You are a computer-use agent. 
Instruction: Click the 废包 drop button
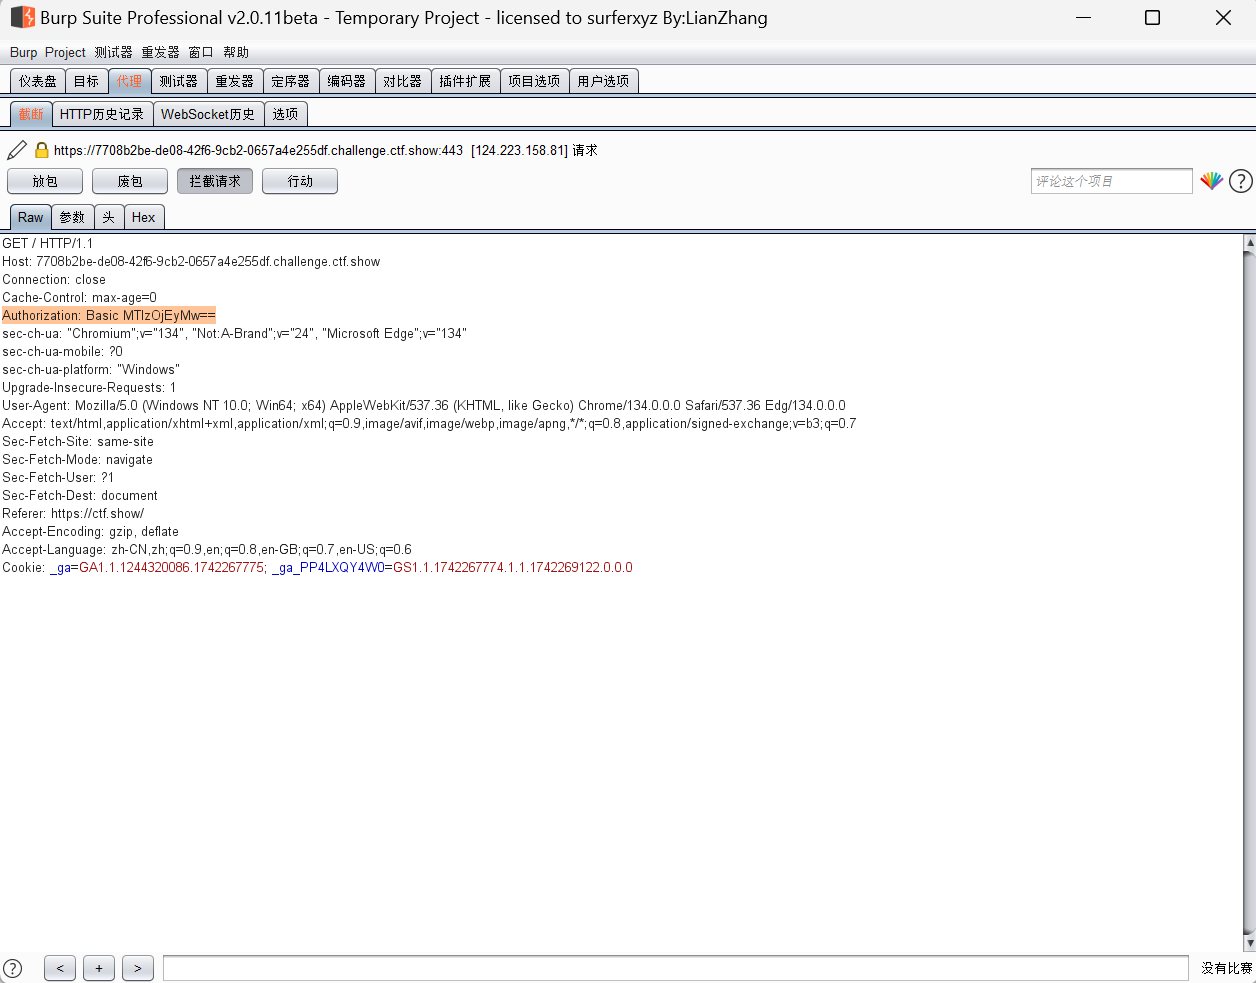point(130,181)
